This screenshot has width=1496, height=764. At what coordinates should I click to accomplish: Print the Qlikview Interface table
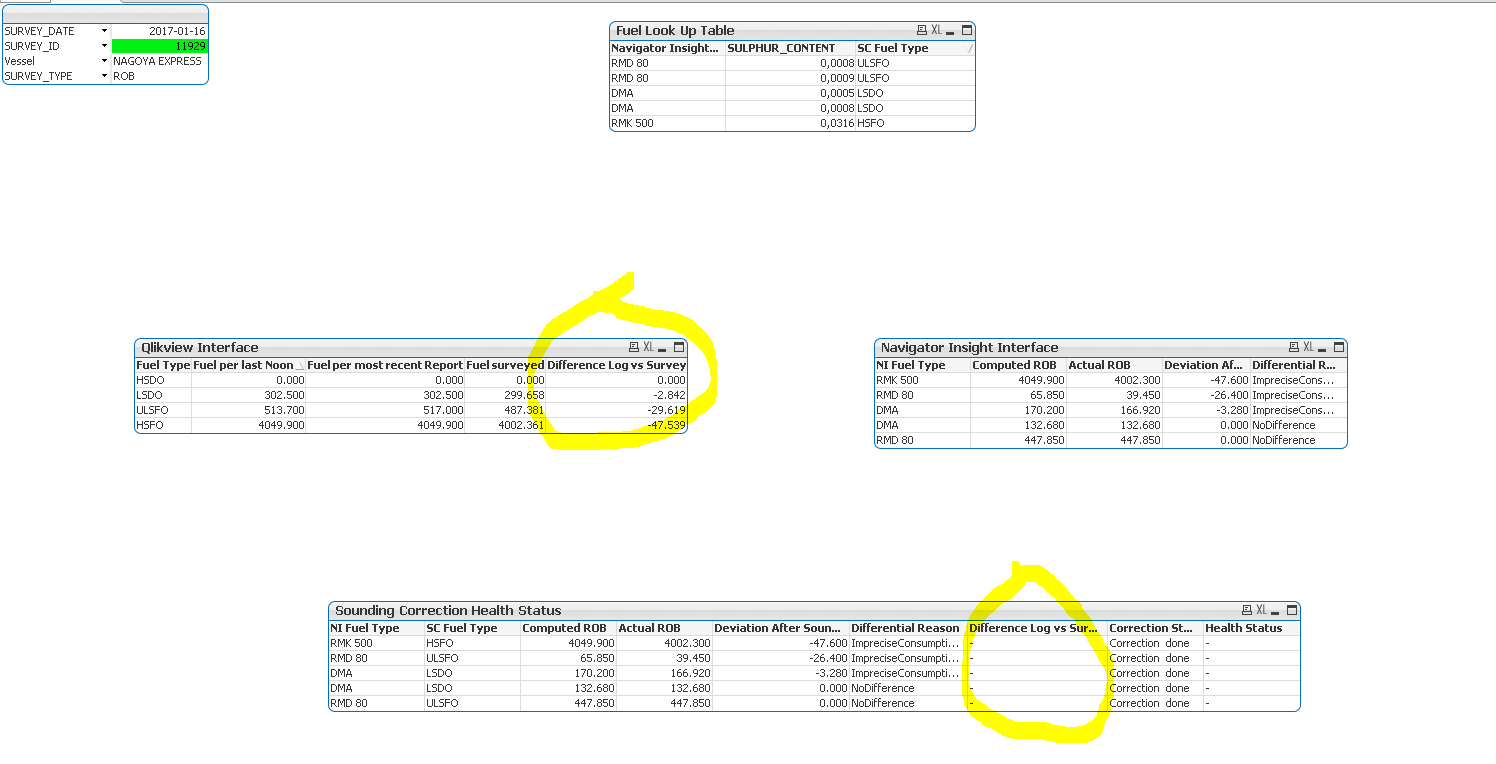point(634,347)
